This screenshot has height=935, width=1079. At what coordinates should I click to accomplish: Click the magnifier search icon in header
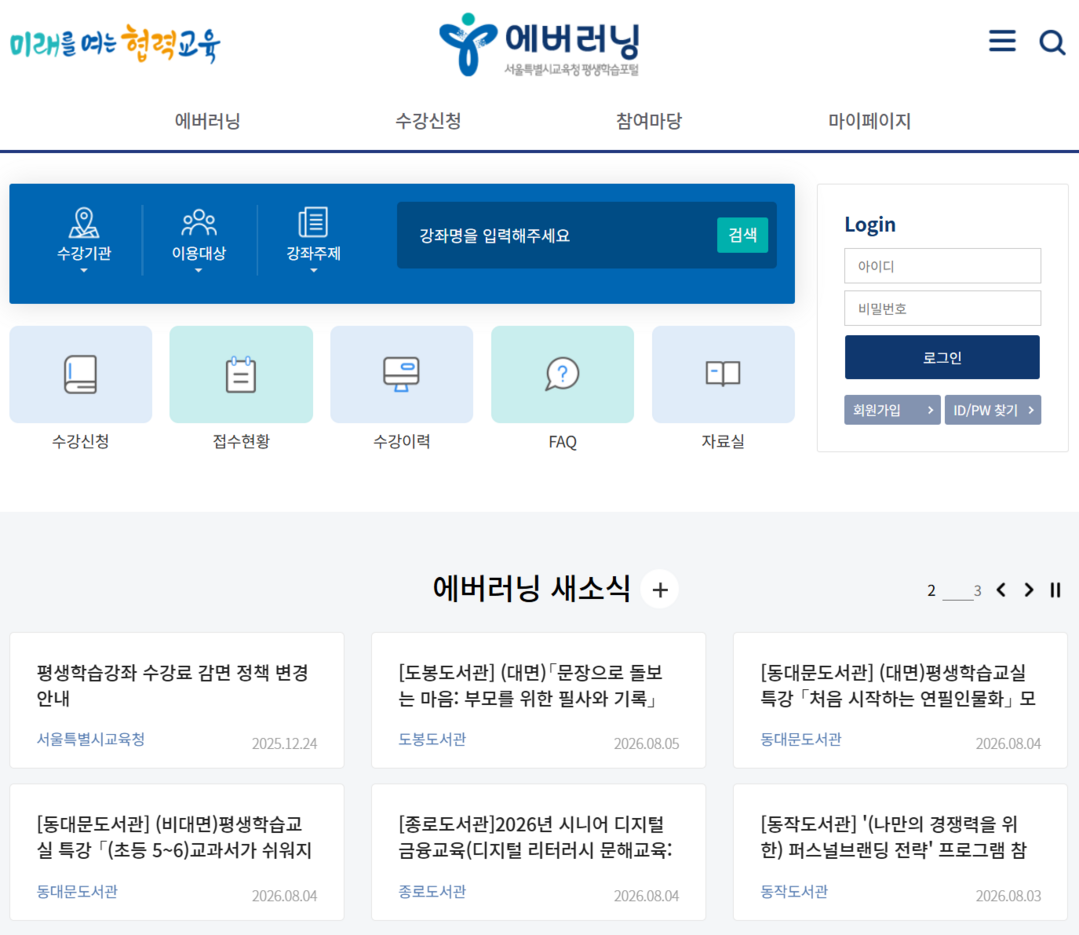point(1051,42)
